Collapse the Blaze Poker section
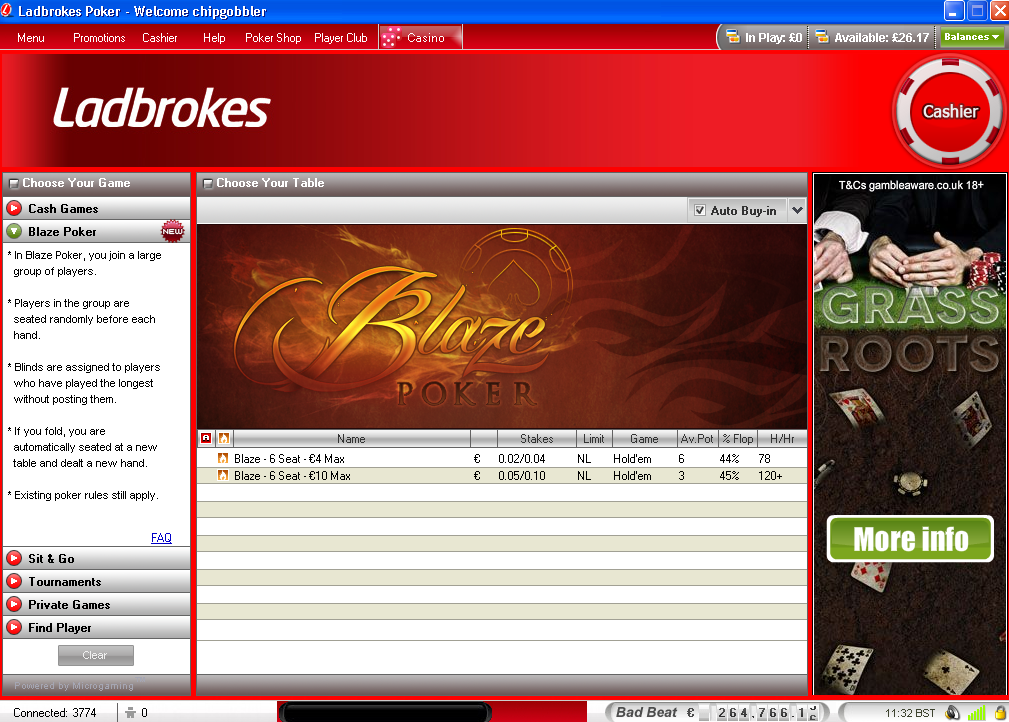 [97, 232]
